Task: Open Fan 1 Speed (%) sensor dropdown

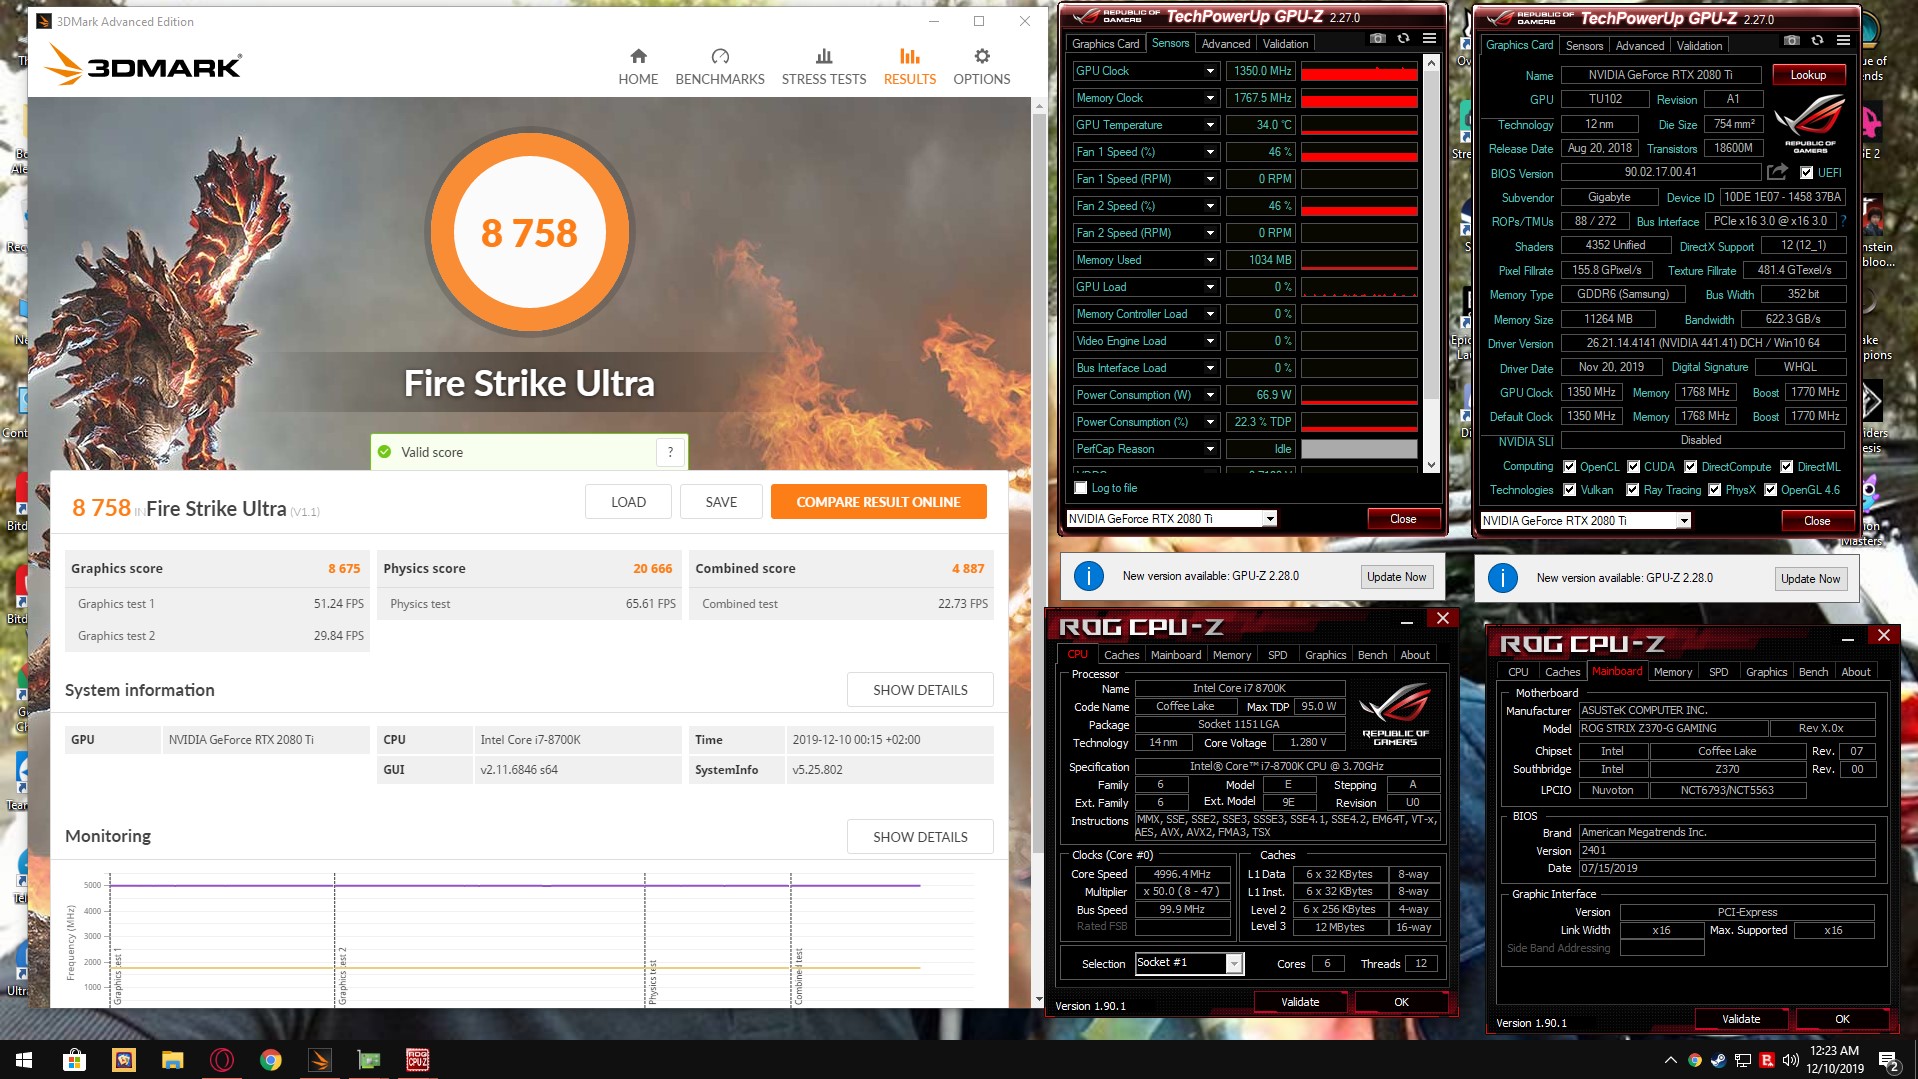Action: (1210, 152)
